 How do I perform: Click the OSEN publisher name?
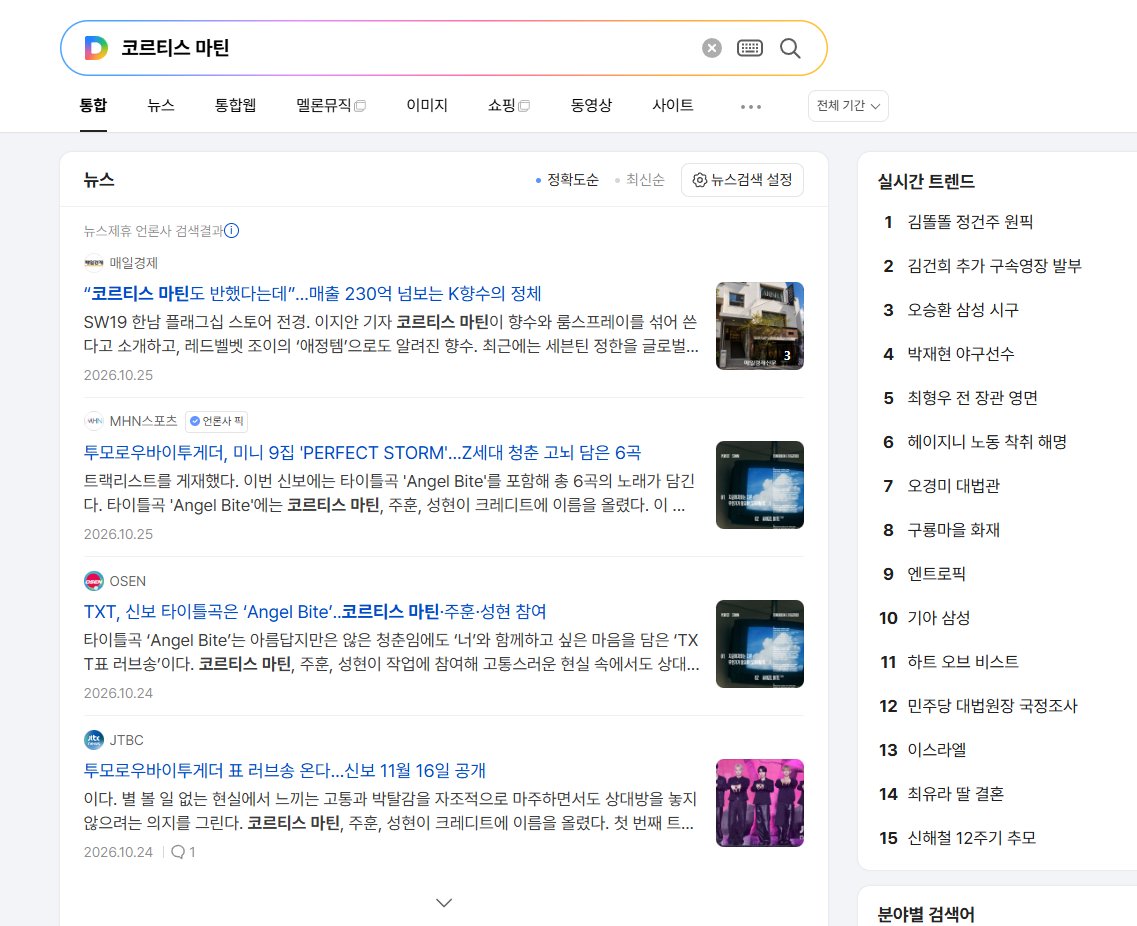point(128,581)
